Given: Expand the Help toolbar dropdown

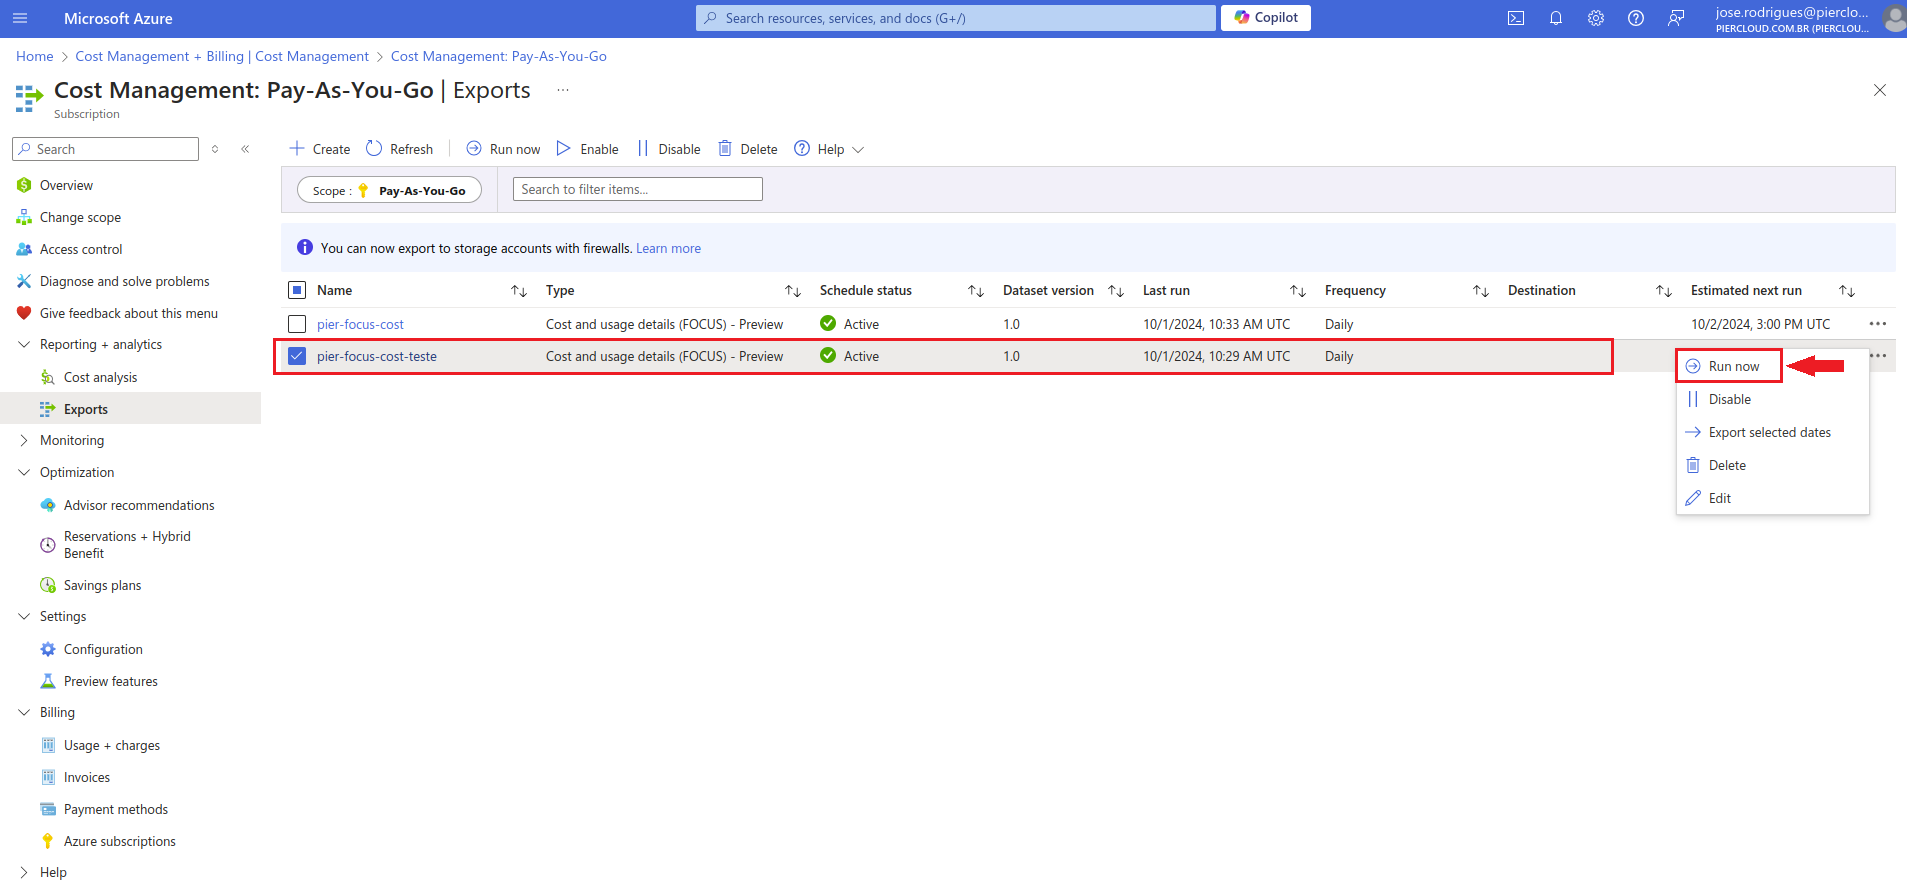Looking at the screenshot, I should click(830, 149).
